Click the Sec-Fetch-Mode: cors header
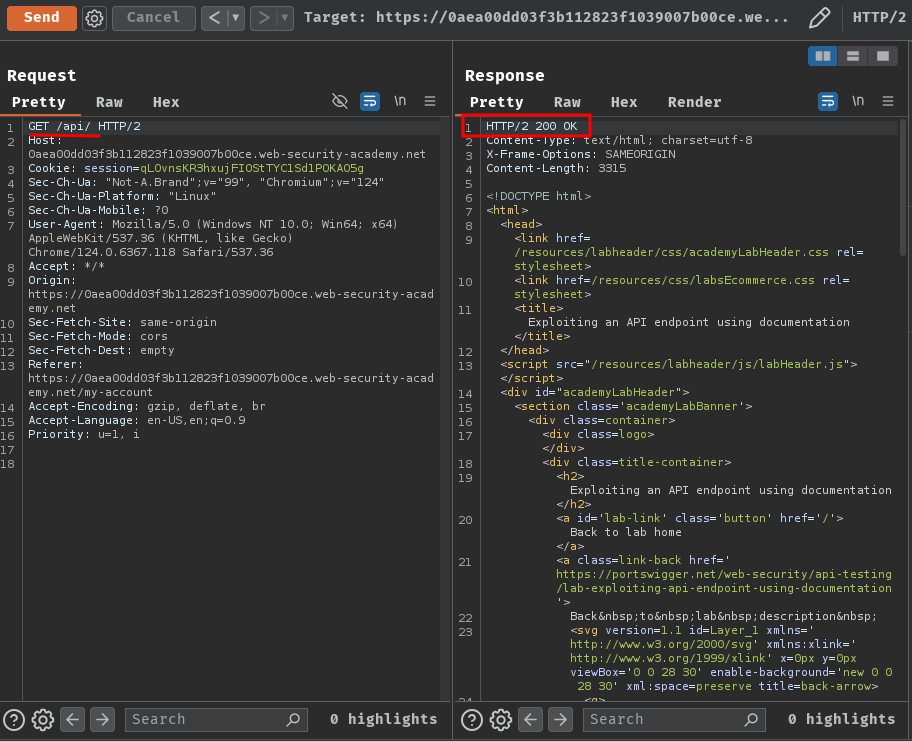Viewport: 912px width, 741px height. [98, 336]
